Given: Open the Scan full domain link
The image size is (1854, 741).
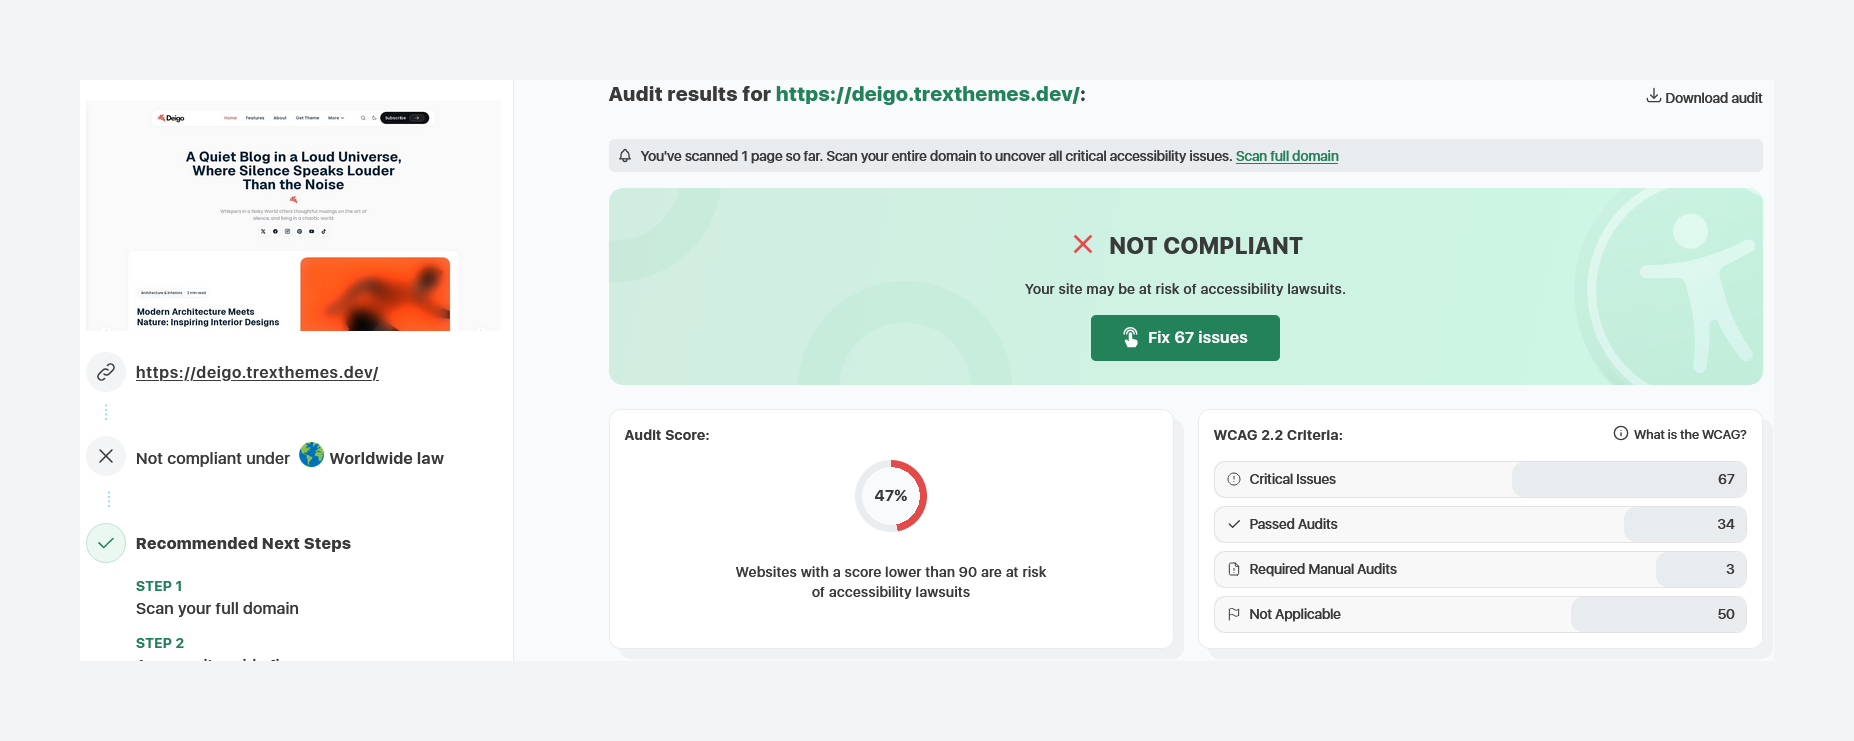Looking at the screenshot, I should [1287, 156].
